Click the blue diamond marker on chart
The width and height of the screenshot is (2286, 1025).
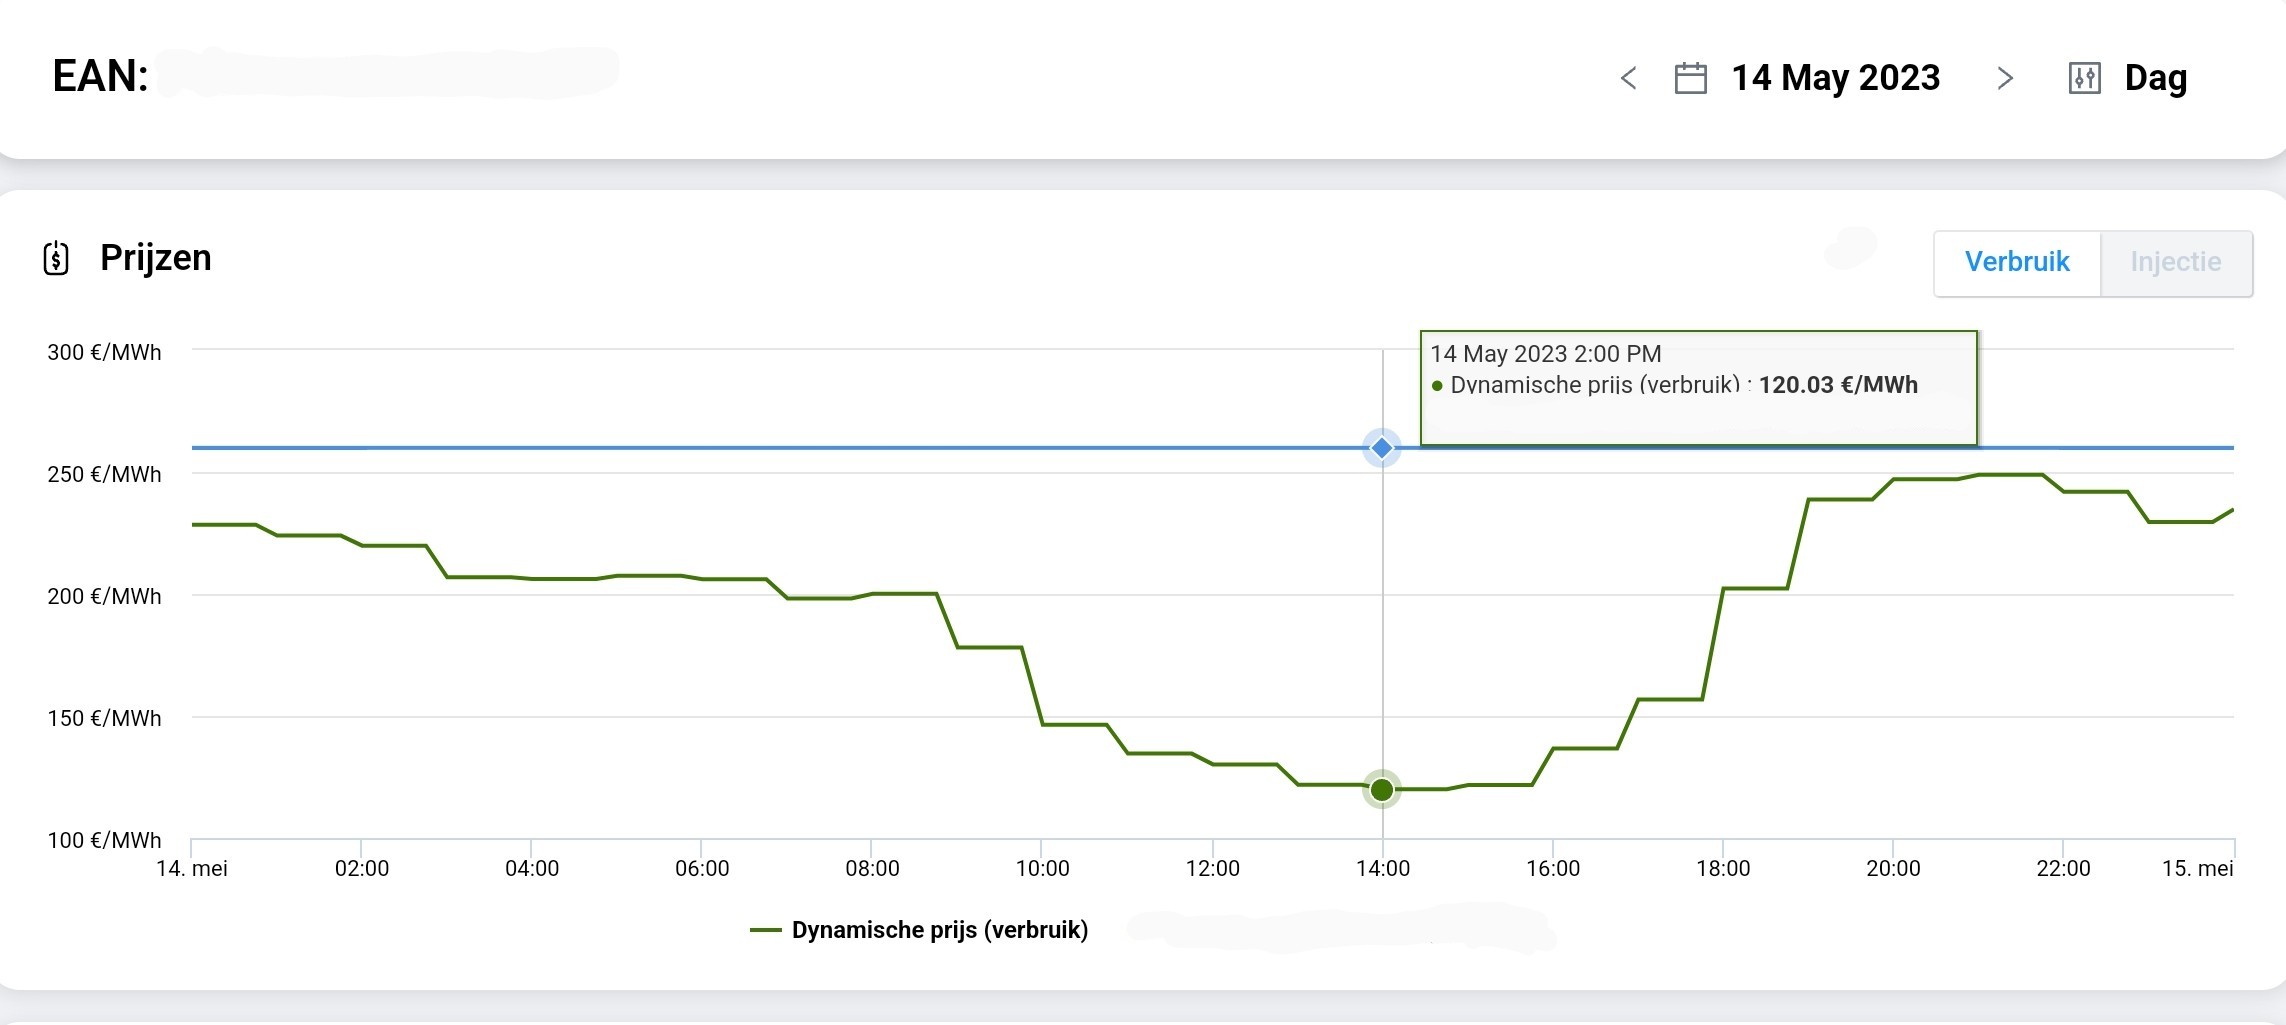(x=1382, y=448)
